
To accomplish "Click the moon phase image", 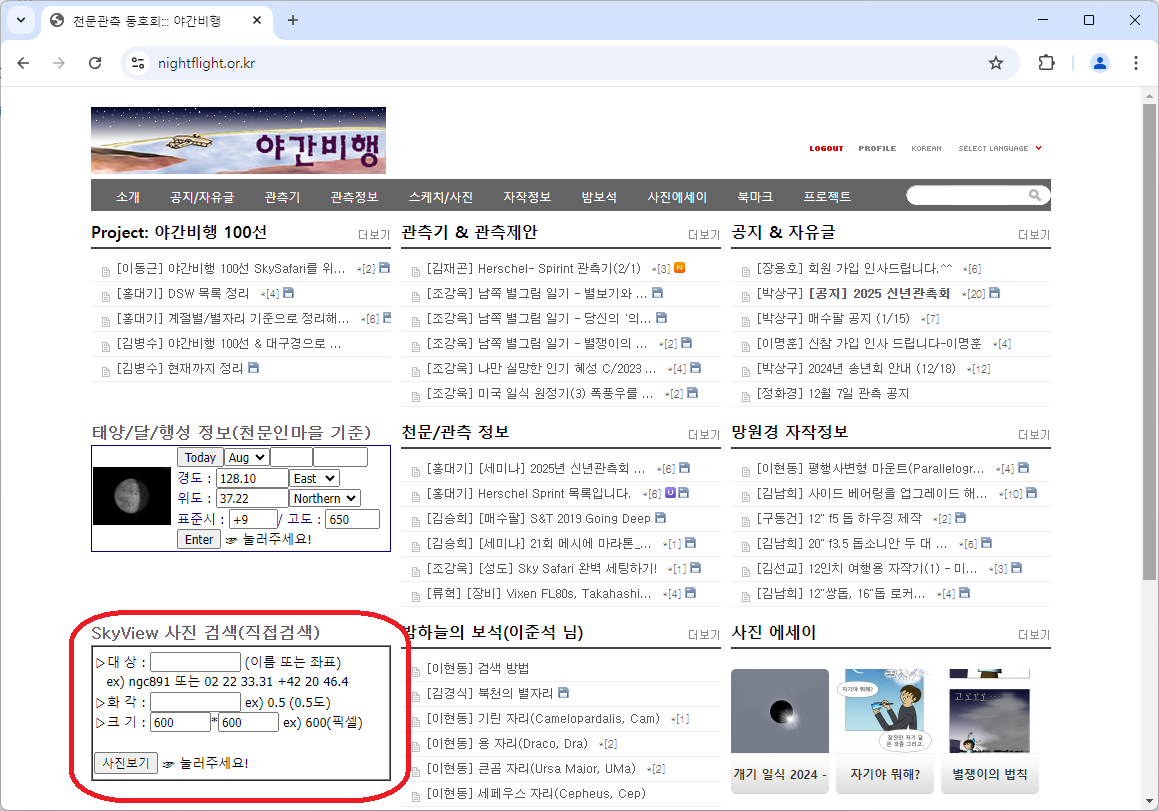I will 132,496.
